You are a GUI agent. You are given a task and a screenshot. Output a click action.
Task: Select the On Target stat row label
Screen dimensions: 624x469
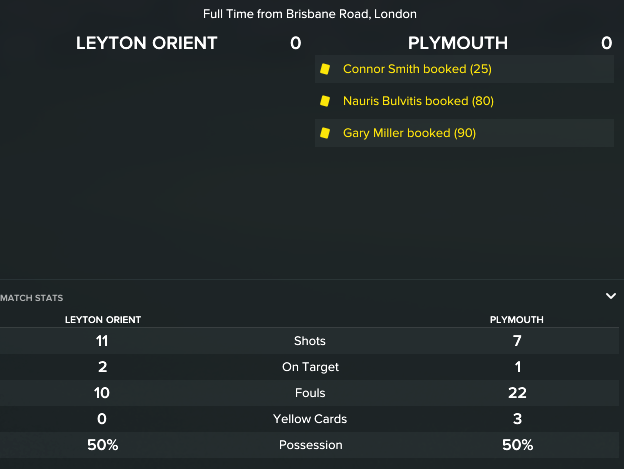tap(310, 367)
